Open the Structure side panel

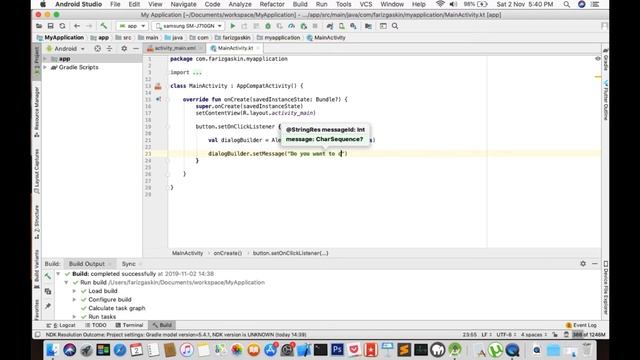(x=37, y=222)
